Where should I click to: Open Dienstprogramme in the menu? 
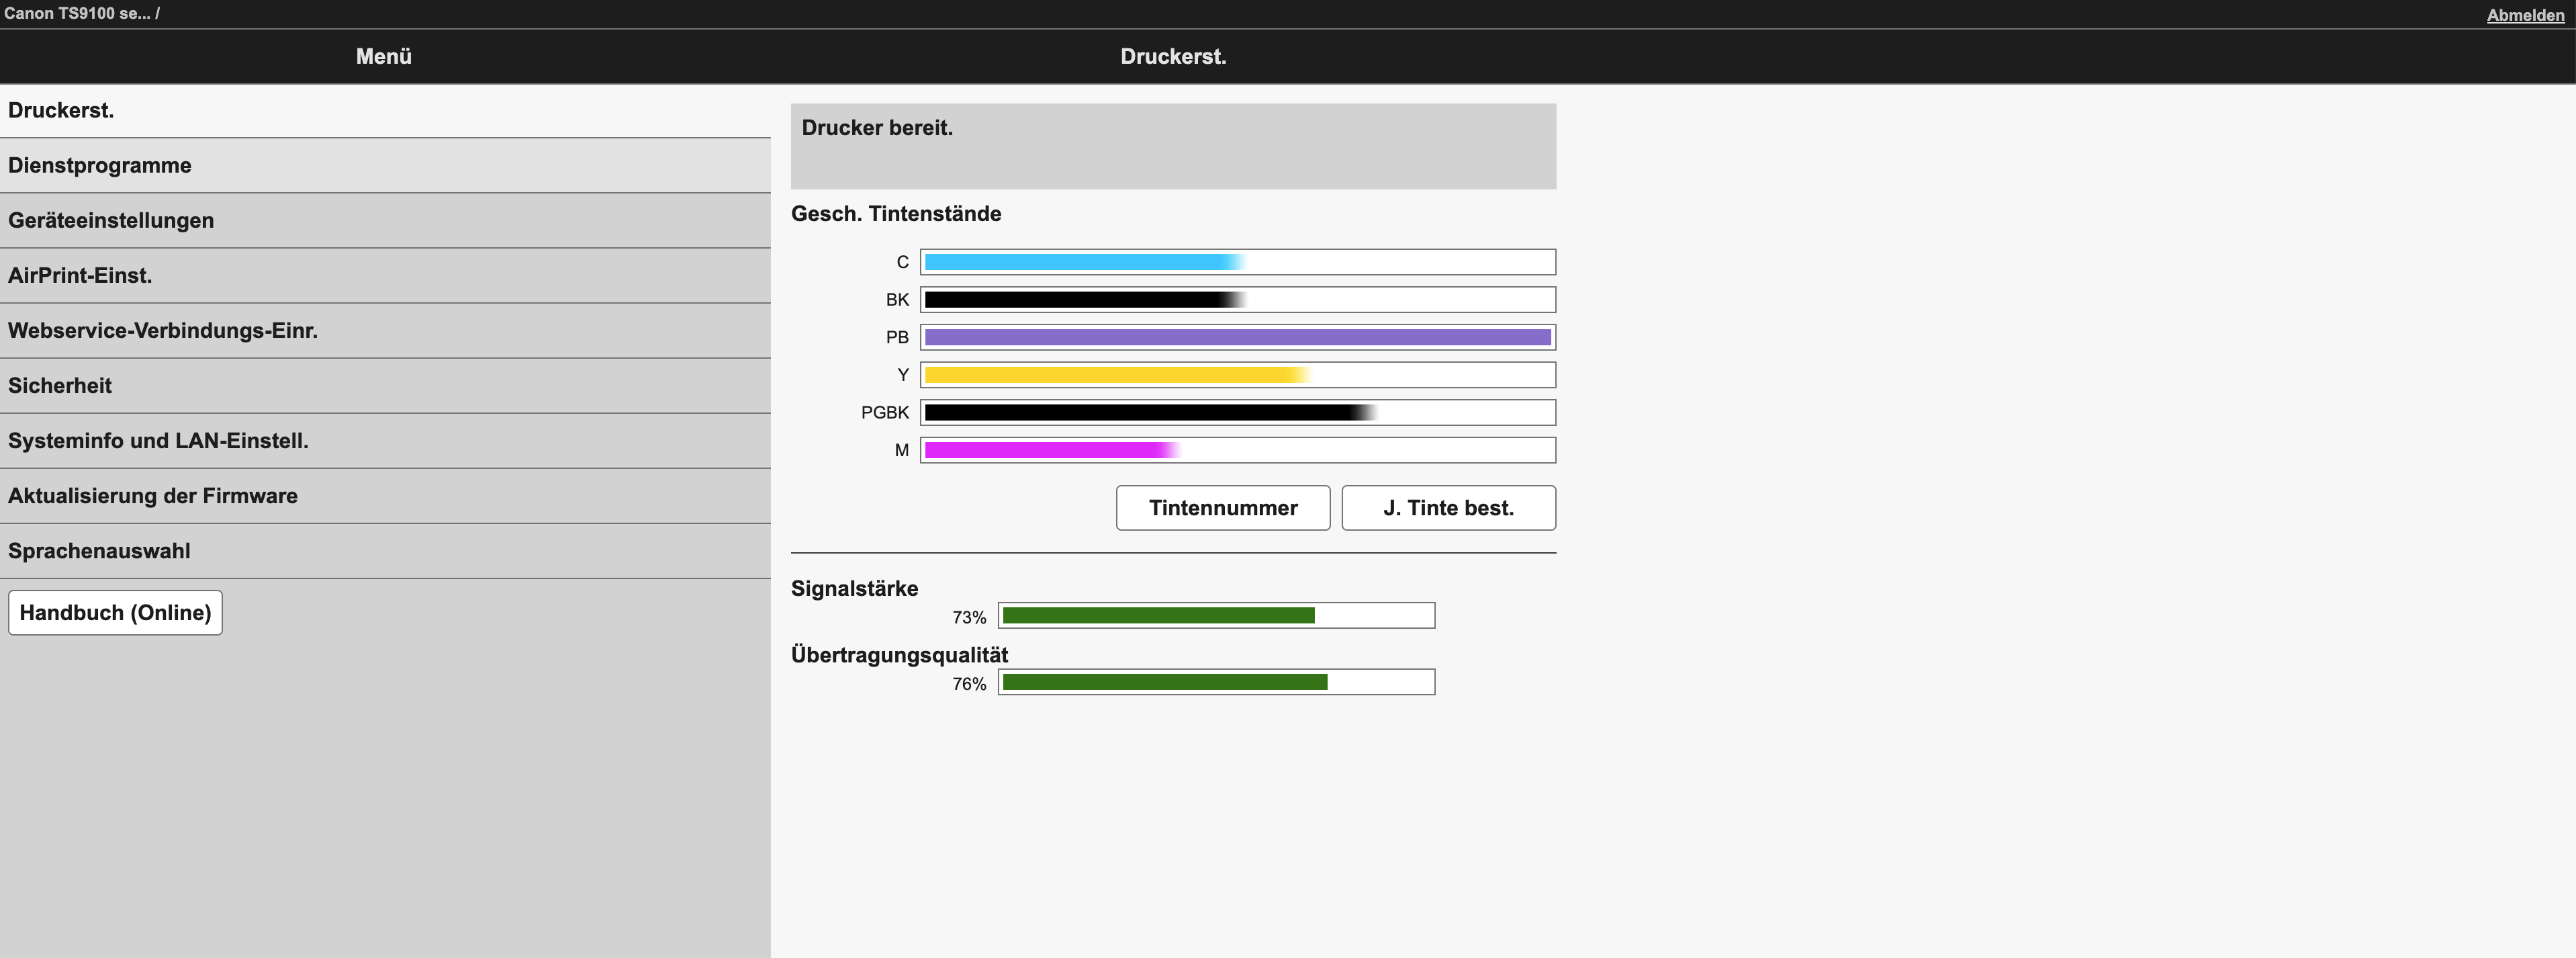tap(385, 165)
